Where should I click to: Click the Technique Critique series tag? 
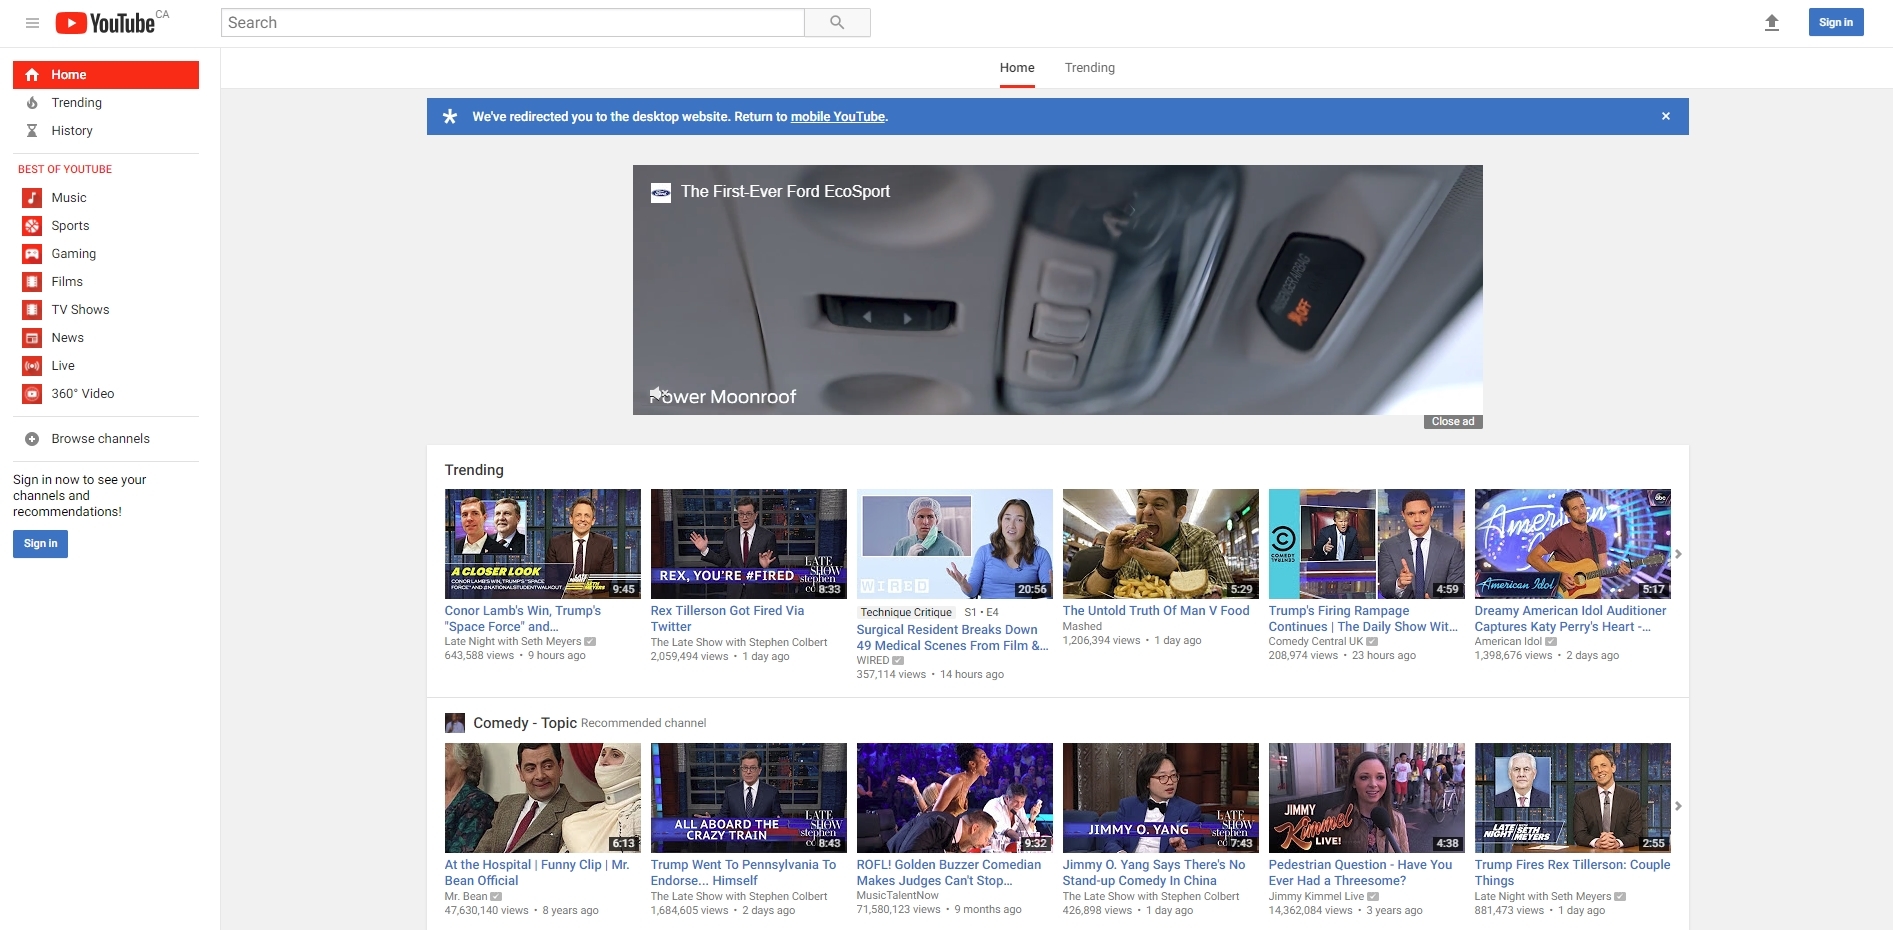pos(906,613)
